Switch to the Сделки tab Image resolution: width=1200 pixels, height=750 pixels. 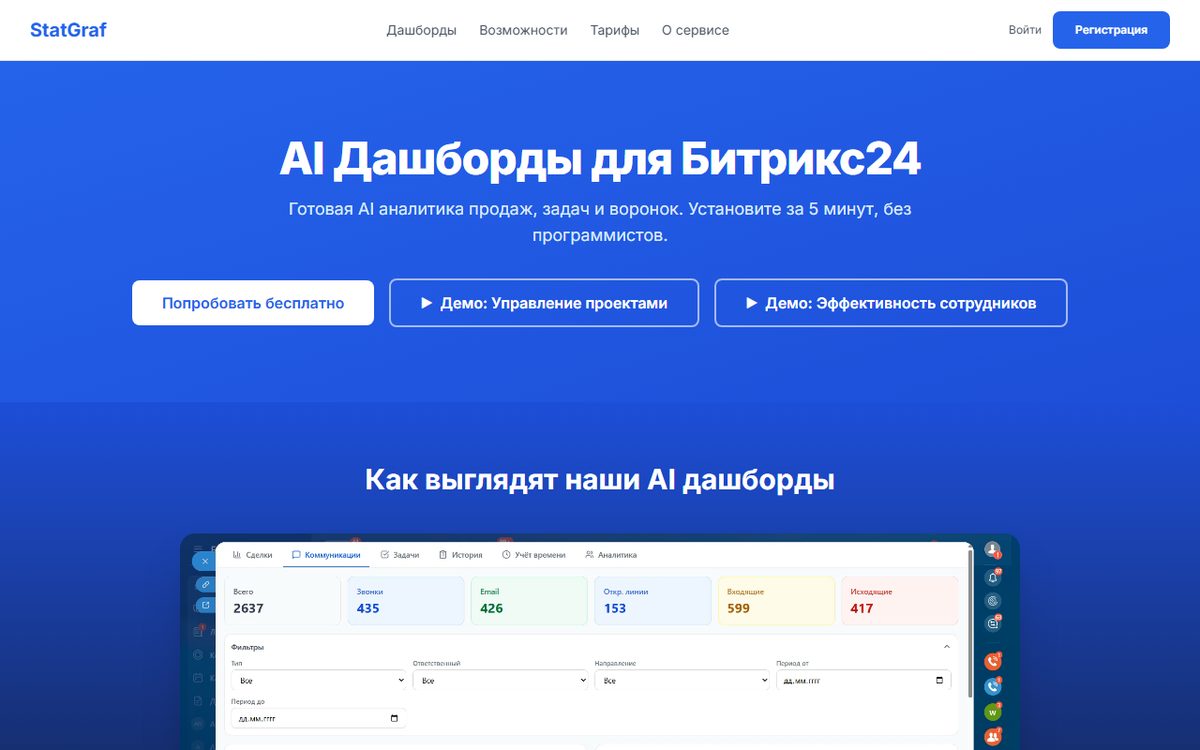coord(252,555)
